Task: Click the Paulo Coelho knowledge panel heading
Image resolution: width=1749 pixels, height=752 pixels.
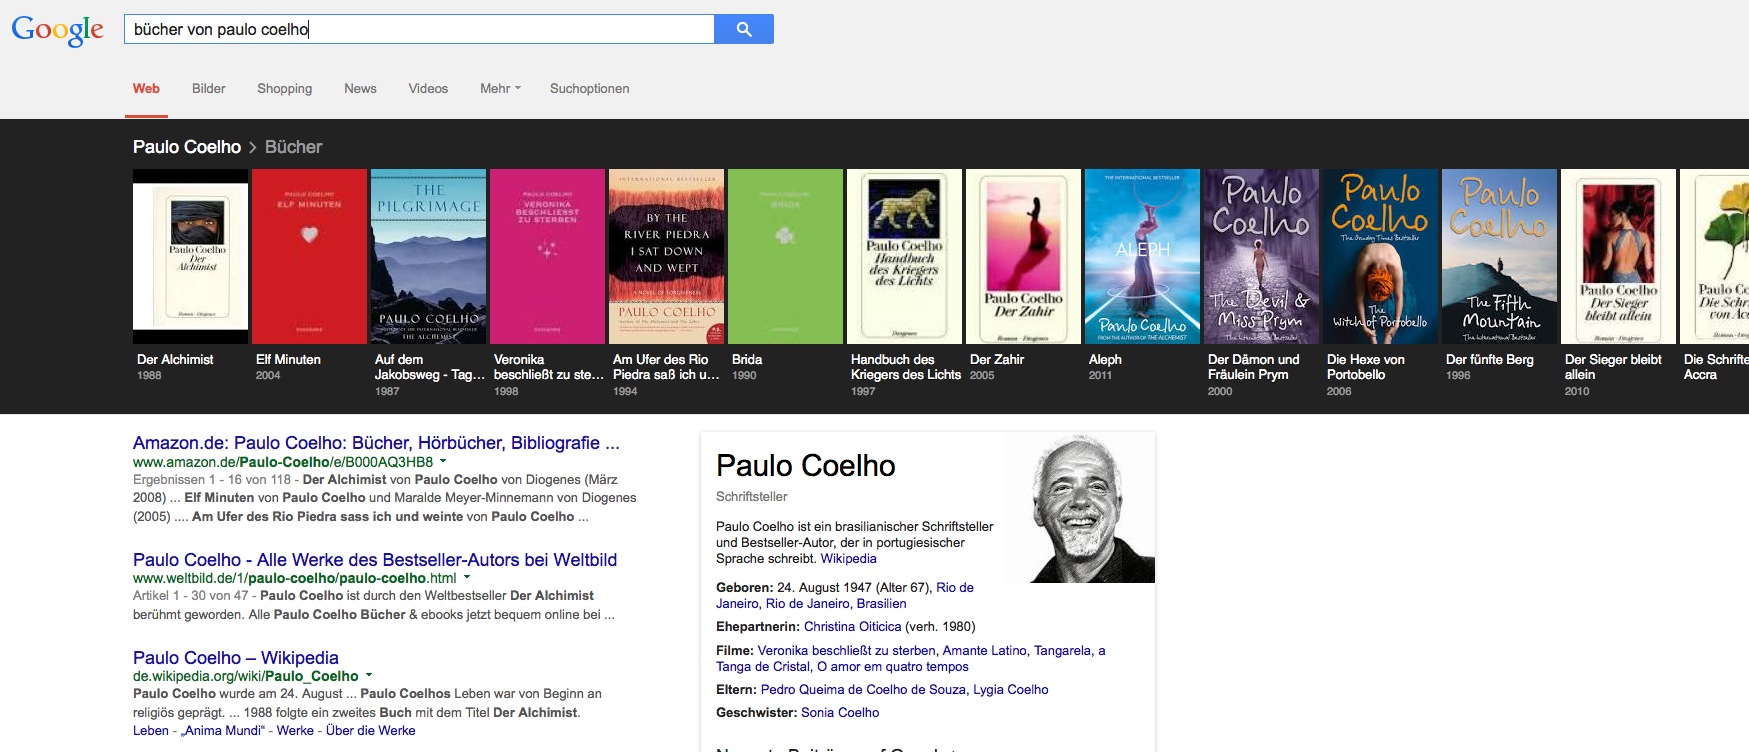Action: pos(806,466)
